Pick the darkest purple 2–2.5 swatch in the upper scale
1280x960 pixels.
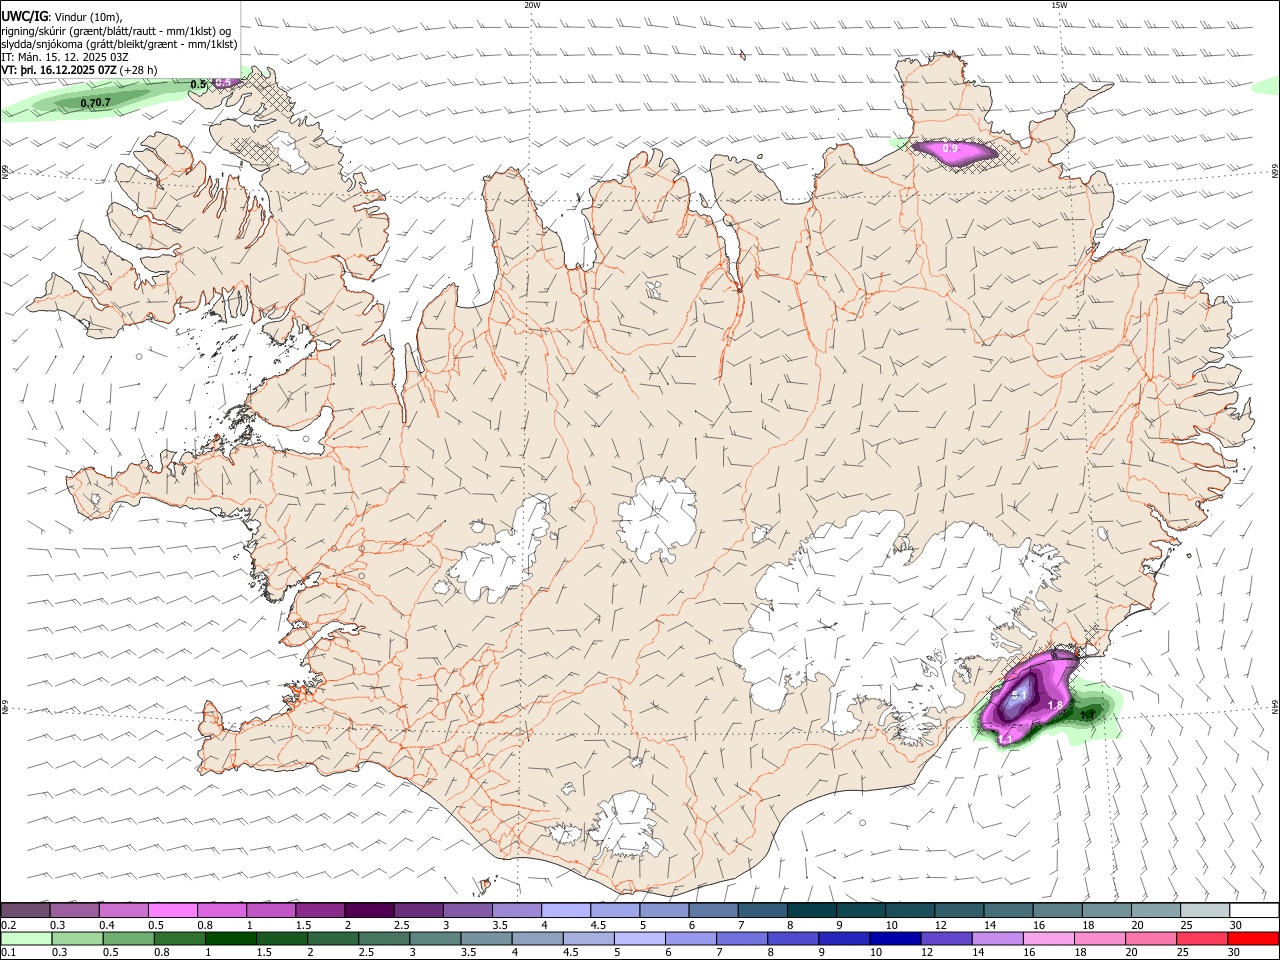[369, 910]
